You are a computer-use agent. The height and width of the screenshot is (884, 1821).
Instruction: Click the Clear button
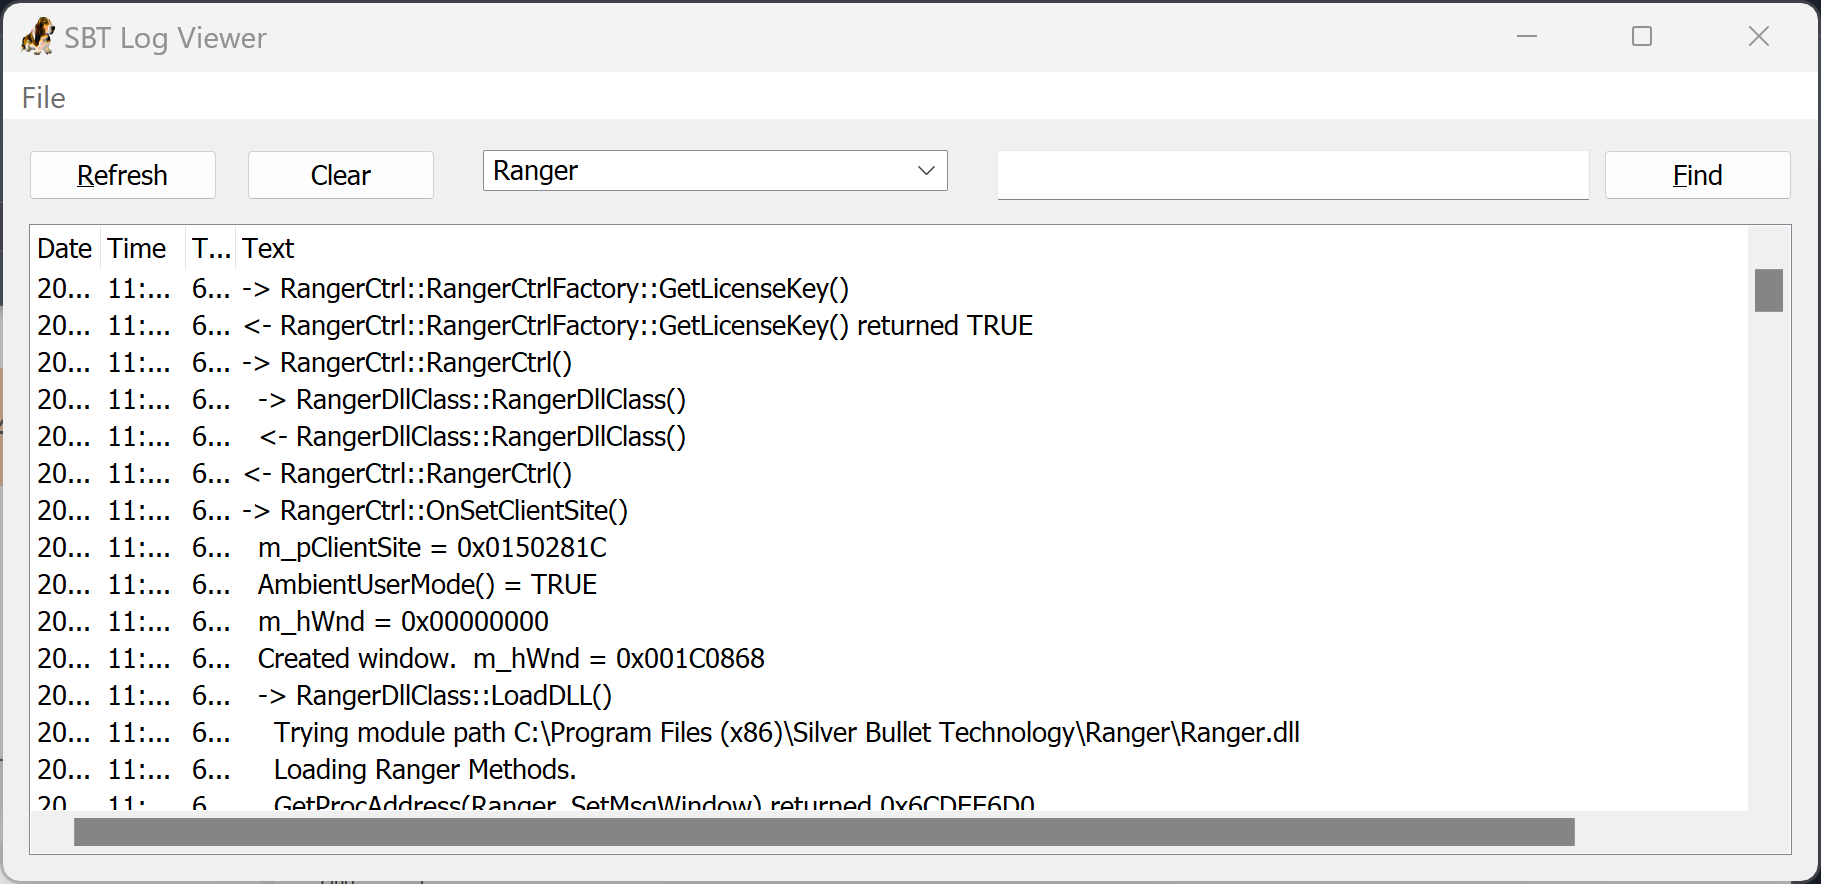point(341,175)
